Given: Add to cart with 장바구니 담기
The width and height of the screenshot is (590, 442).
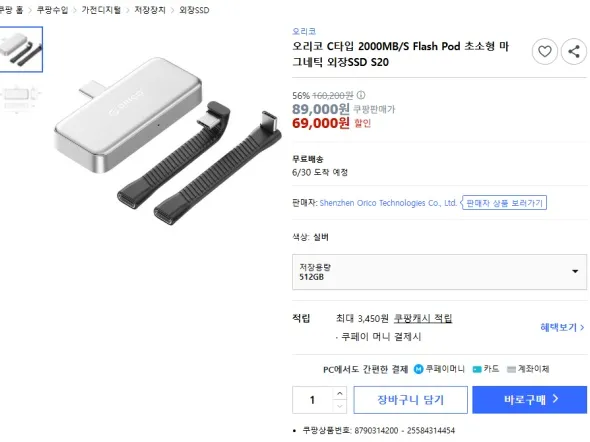Looking at the screenshot, I should (x=411, y=399).
